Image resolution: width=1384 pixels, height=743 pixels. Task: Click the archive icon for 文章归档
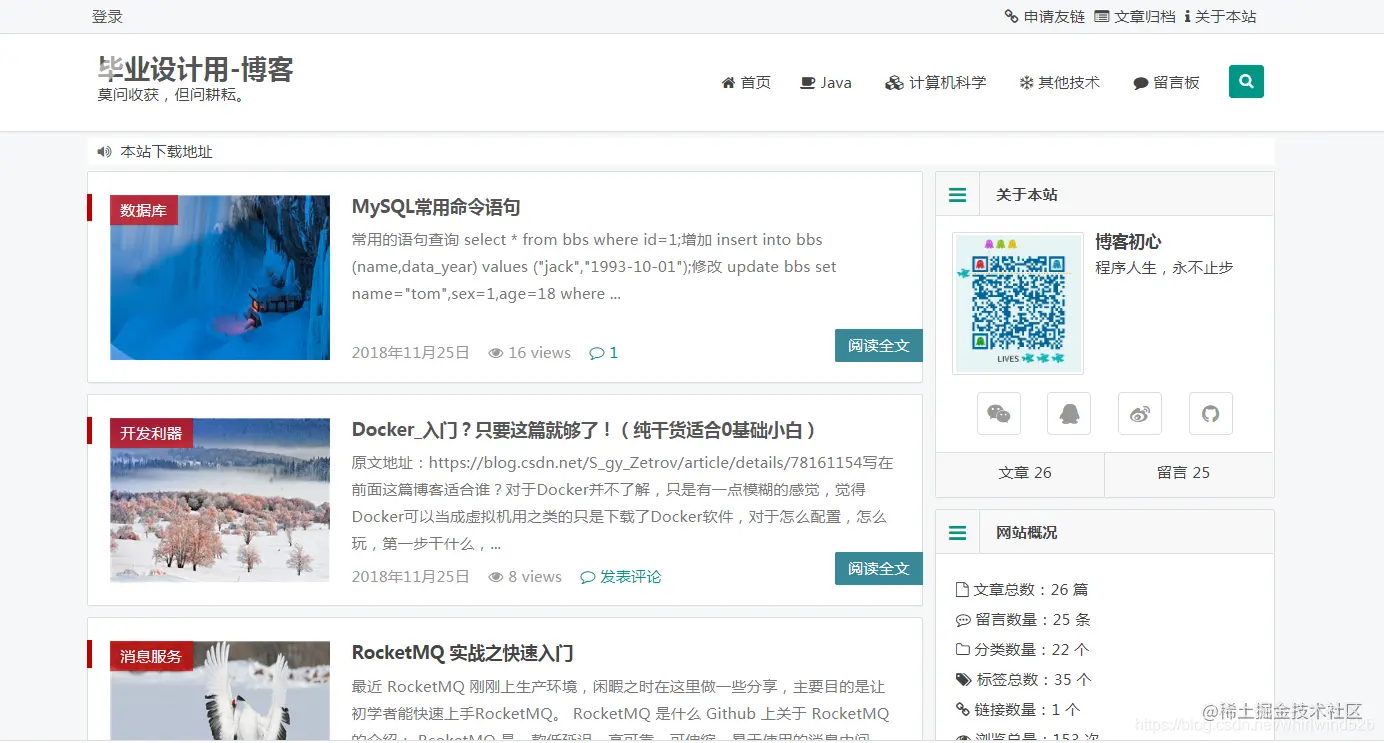[x=1102, y=17]
